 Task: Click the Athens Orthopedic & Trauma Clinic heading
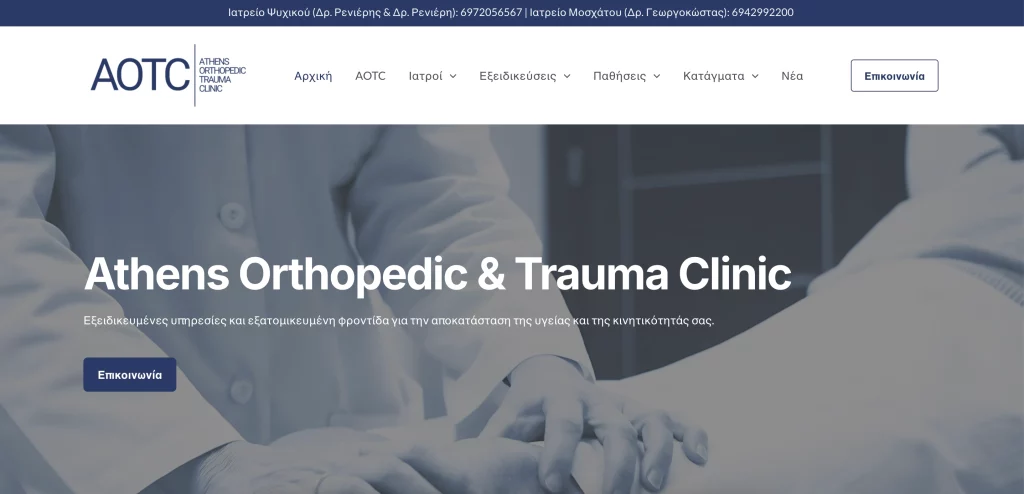point(438,273)
